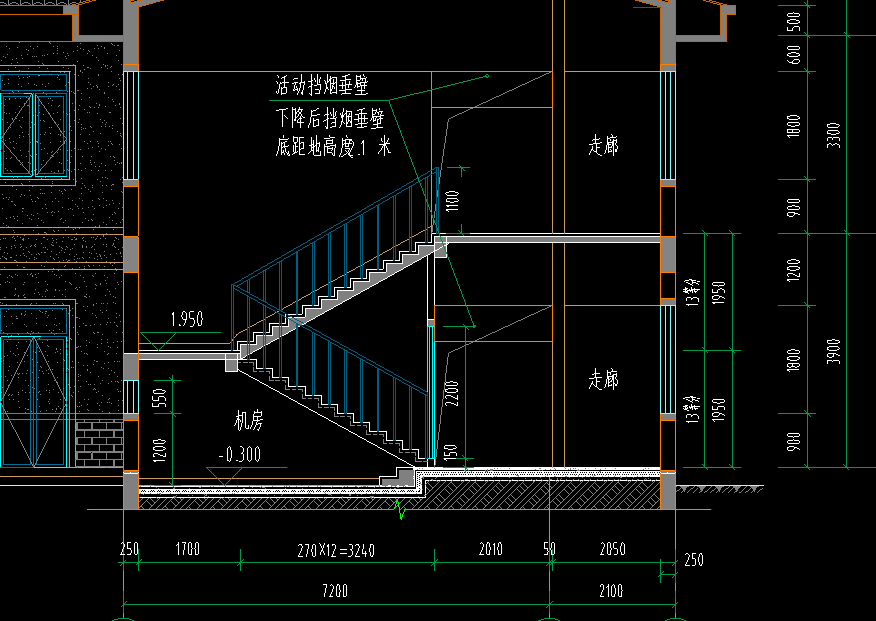Viewport: 876px width, 621px height.
Task: Select the 底距地高度.1 米 note
Action: pyautogui.click(x=333, y=147)
